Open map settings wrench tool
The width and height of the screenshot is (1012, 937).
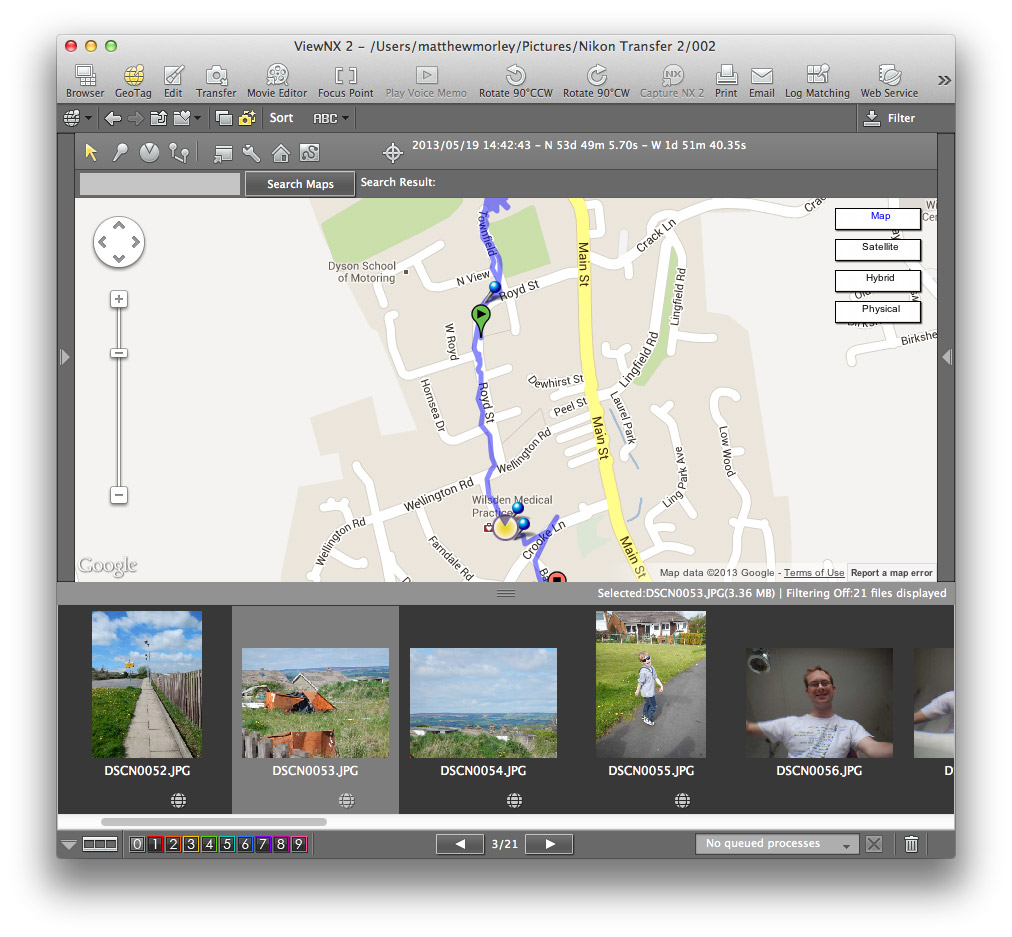pyautogui.click(x=252, y=154)
